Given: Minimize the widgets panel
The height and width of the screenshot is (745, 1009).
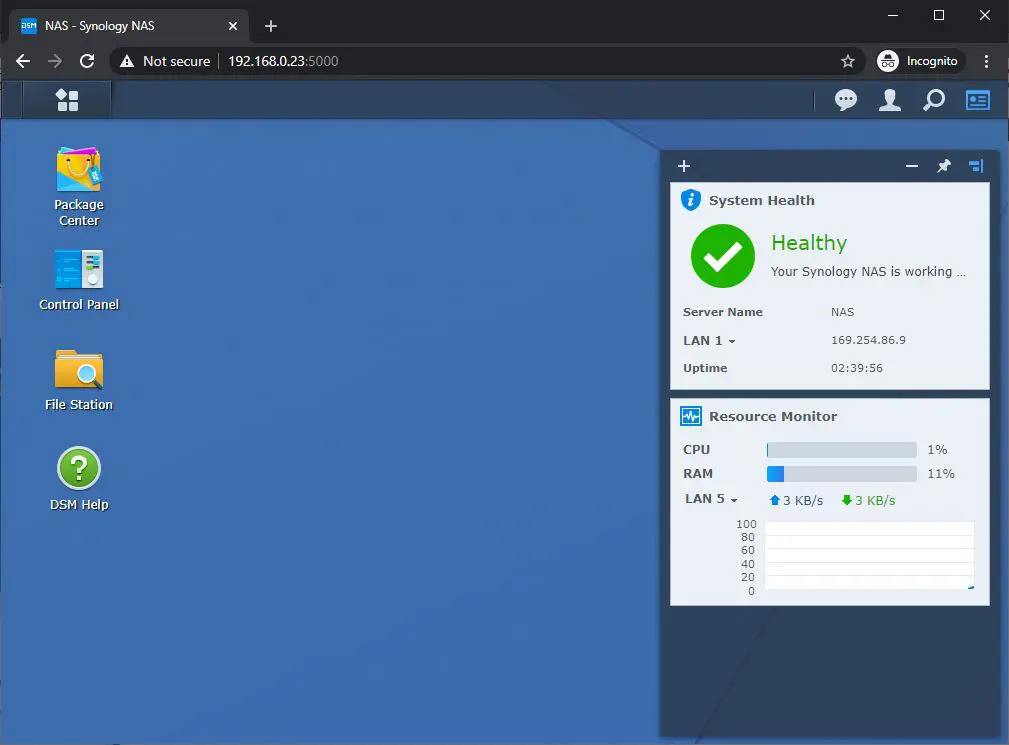Looking at the screenshot, I should [911, 166].
